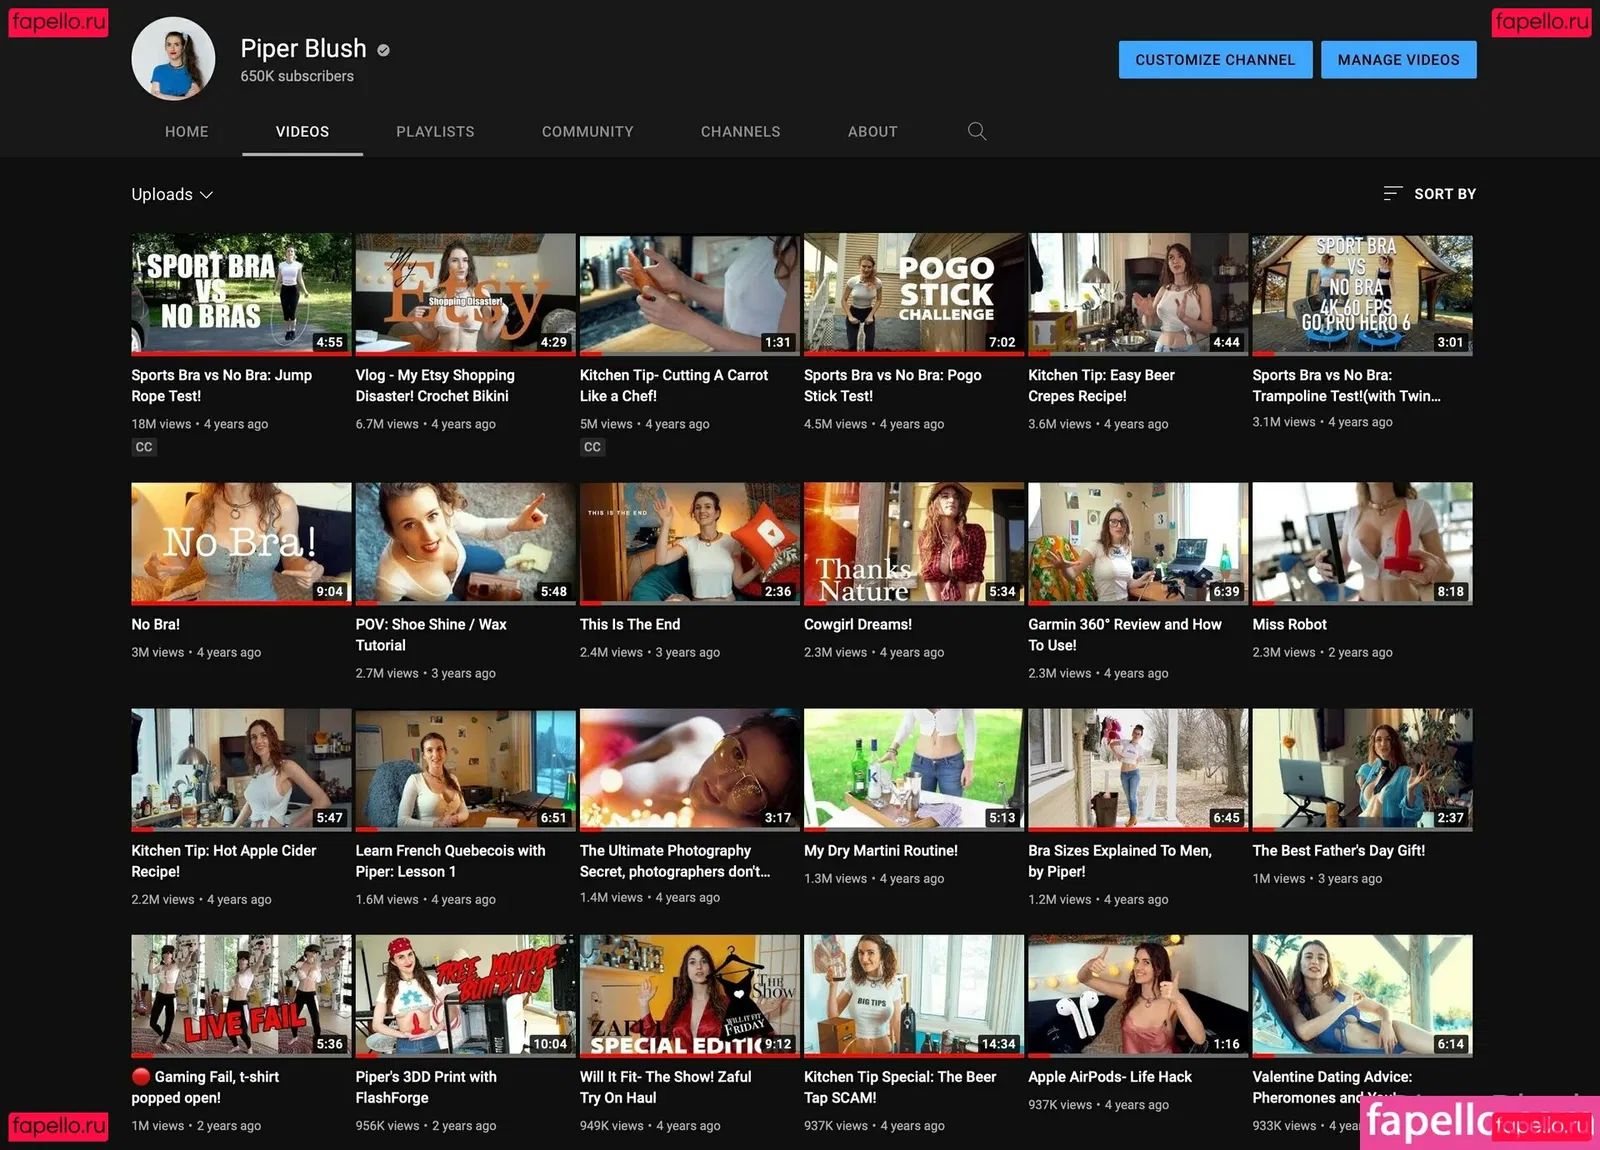Click the Sort By lines icon

(1392, 194)
